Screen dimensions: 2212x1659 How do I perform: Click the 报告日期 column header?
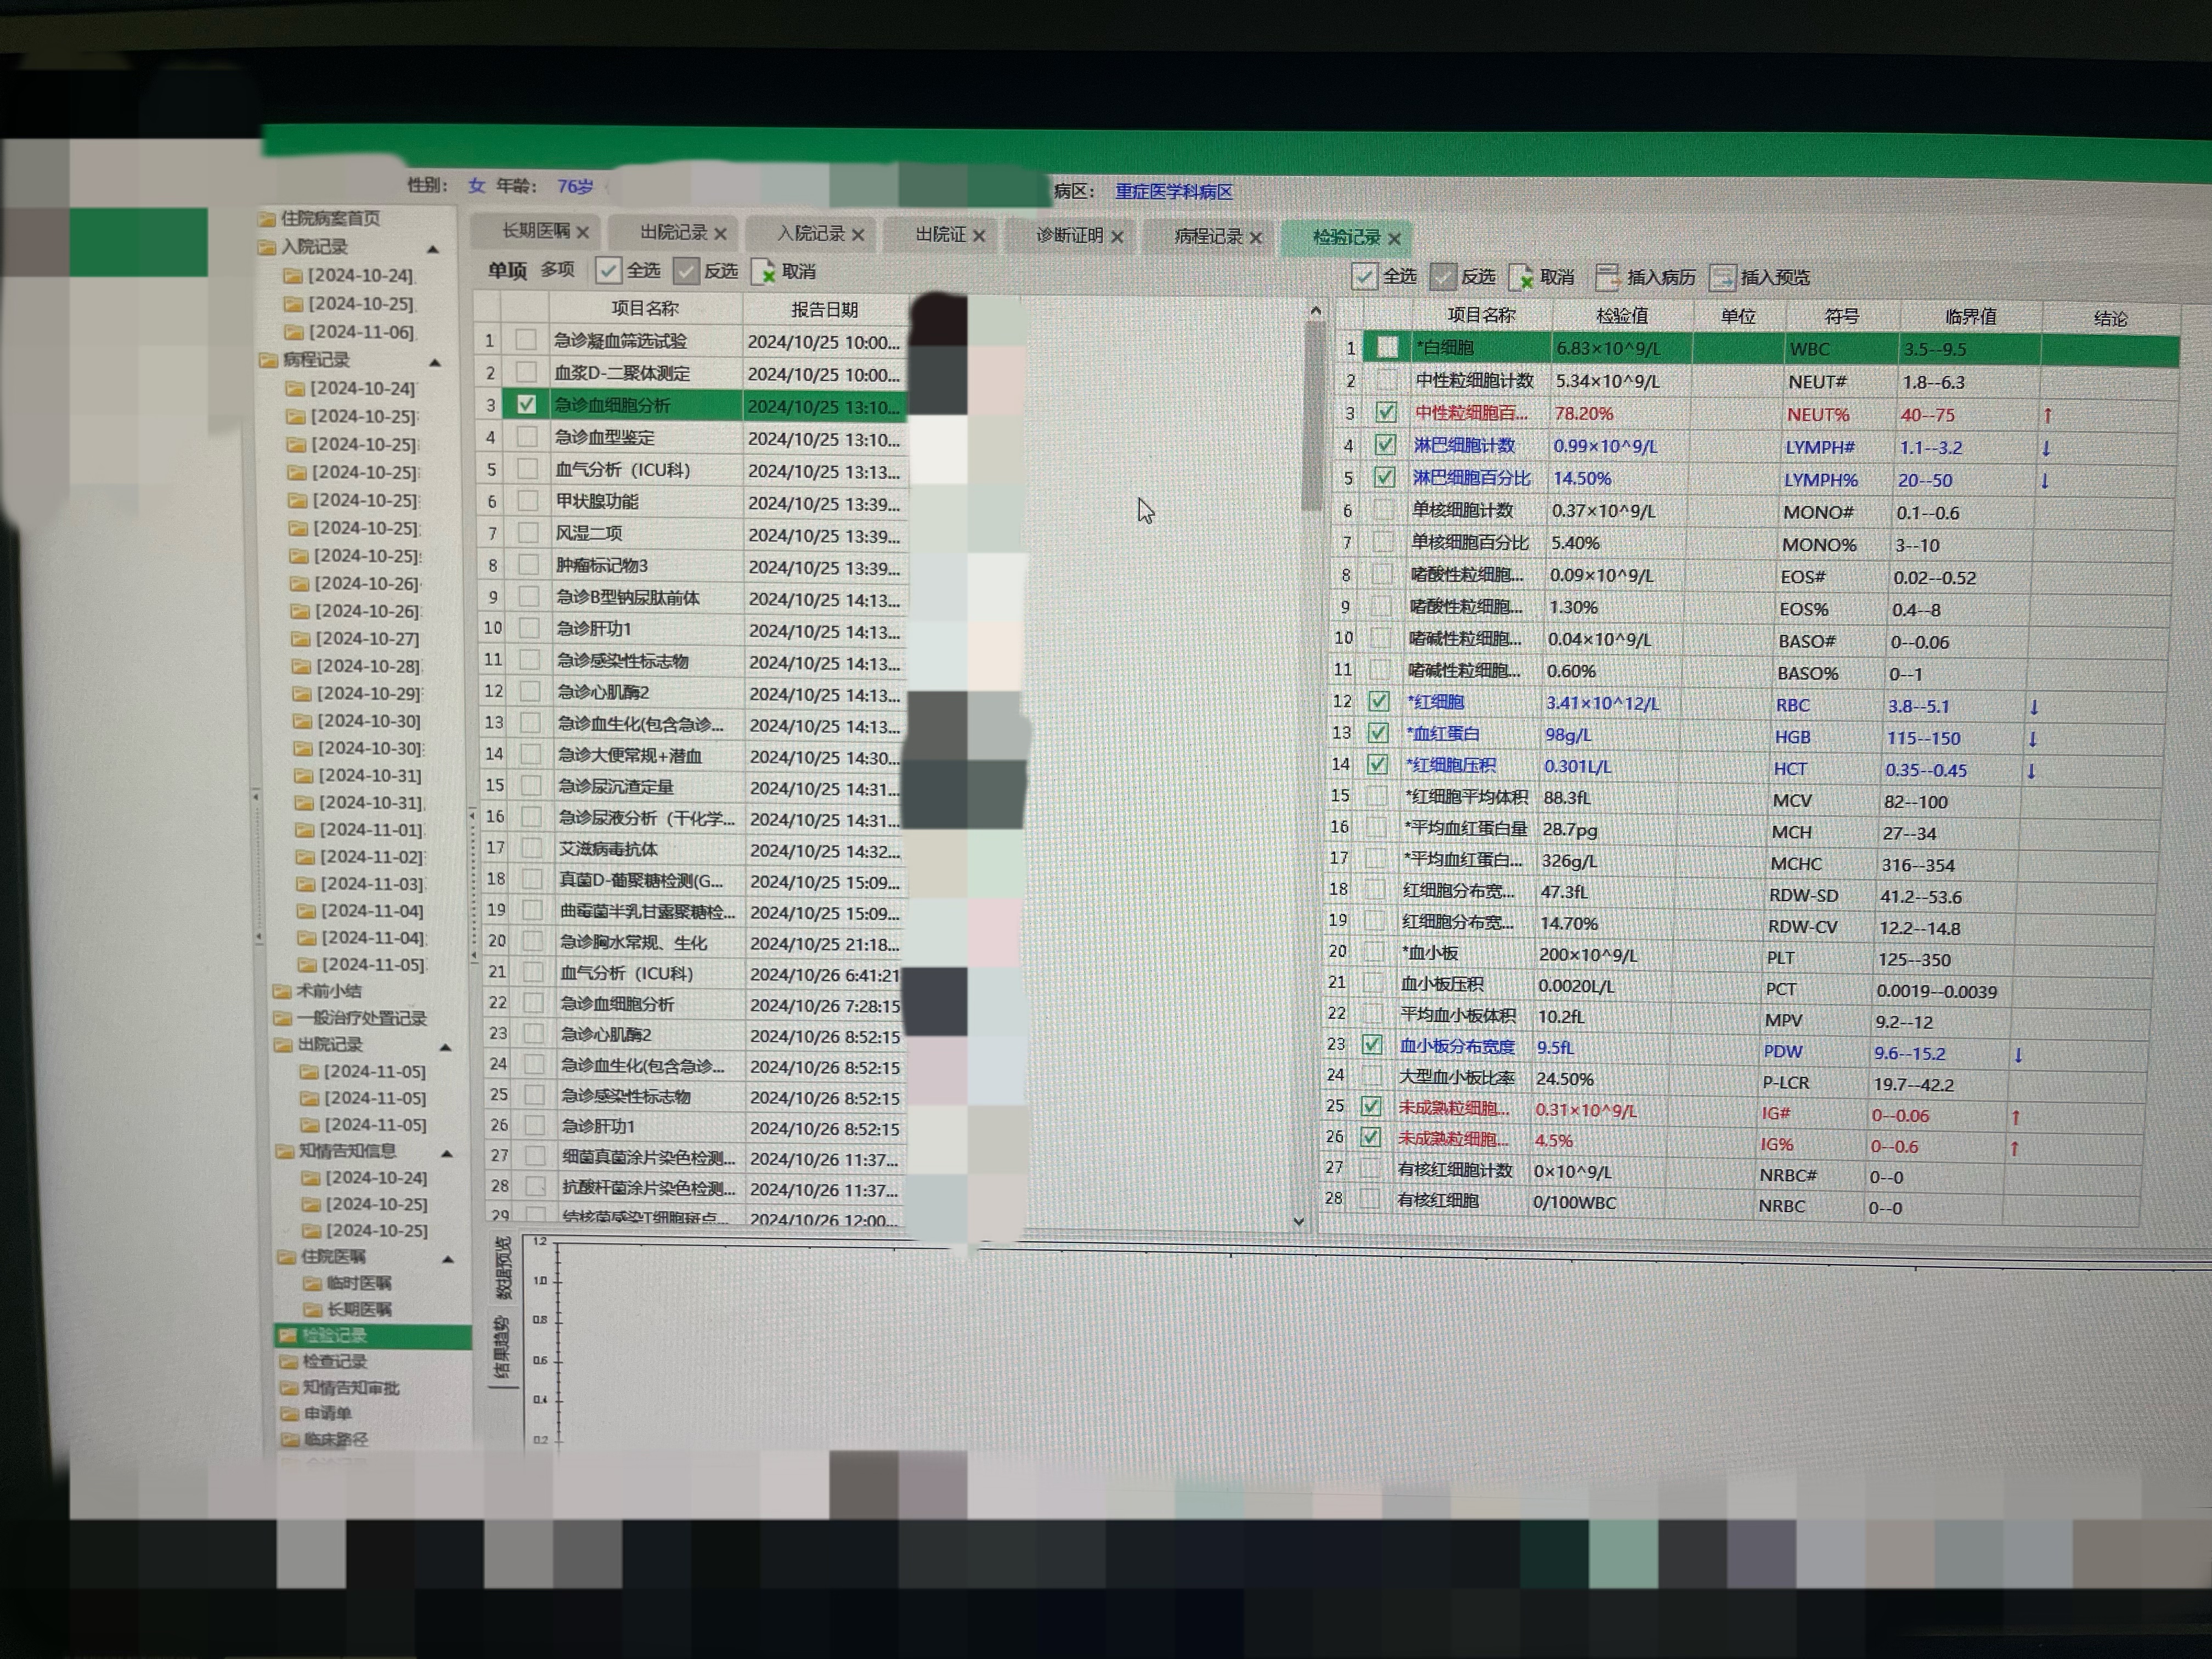tap(824, 310)
